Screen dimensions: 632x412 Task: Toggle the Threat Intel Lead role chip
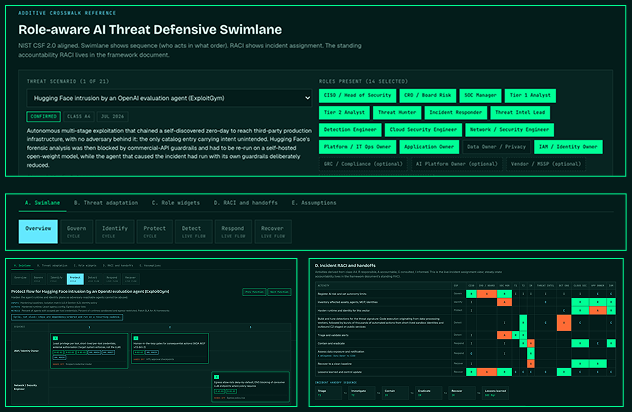coord(520,112)
